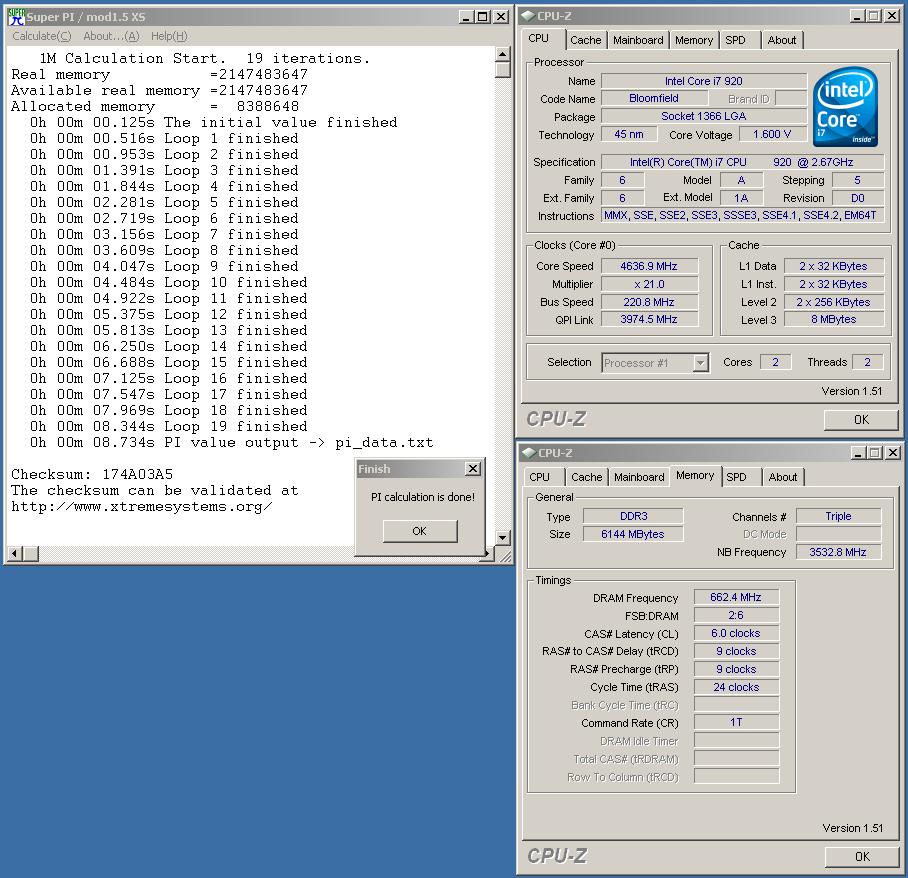Screen dimensions: 908x878
Task: Select Memory tab in bottom CPU-Z window
Action: 695,475
